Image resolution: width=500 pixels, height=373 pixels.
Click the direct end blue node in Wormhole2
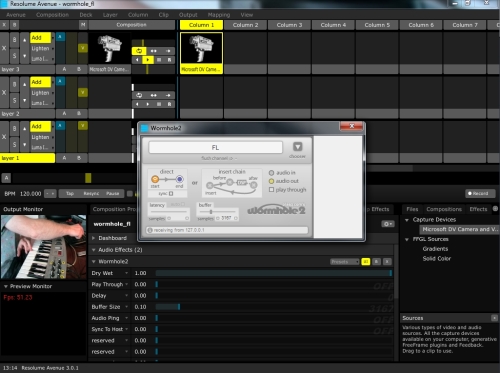coord(179,179)
